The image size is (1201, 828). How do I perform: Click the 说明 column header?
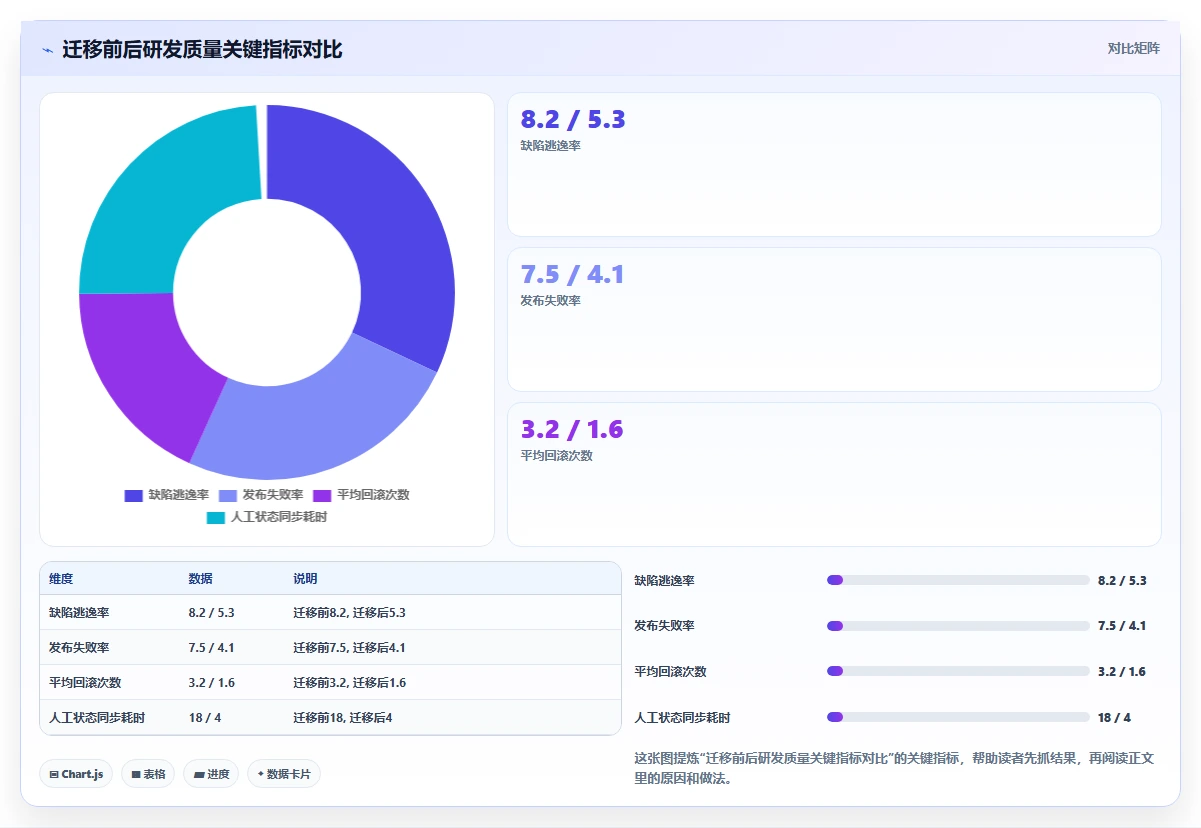pos(305,579)
